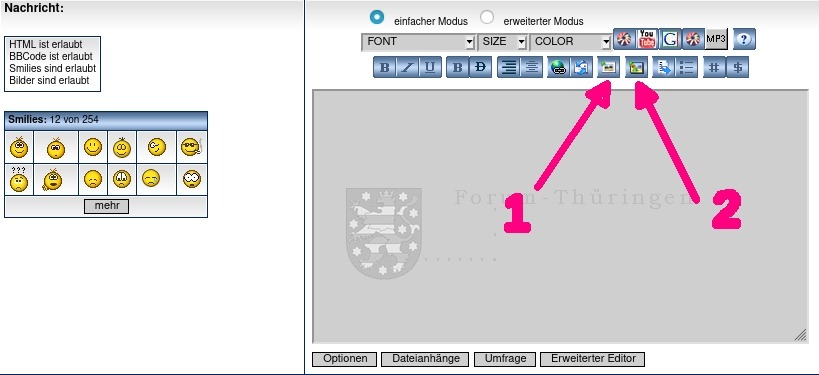Open the SIZE dropdown
Screen dimensions: 819x375
[502, 42]
